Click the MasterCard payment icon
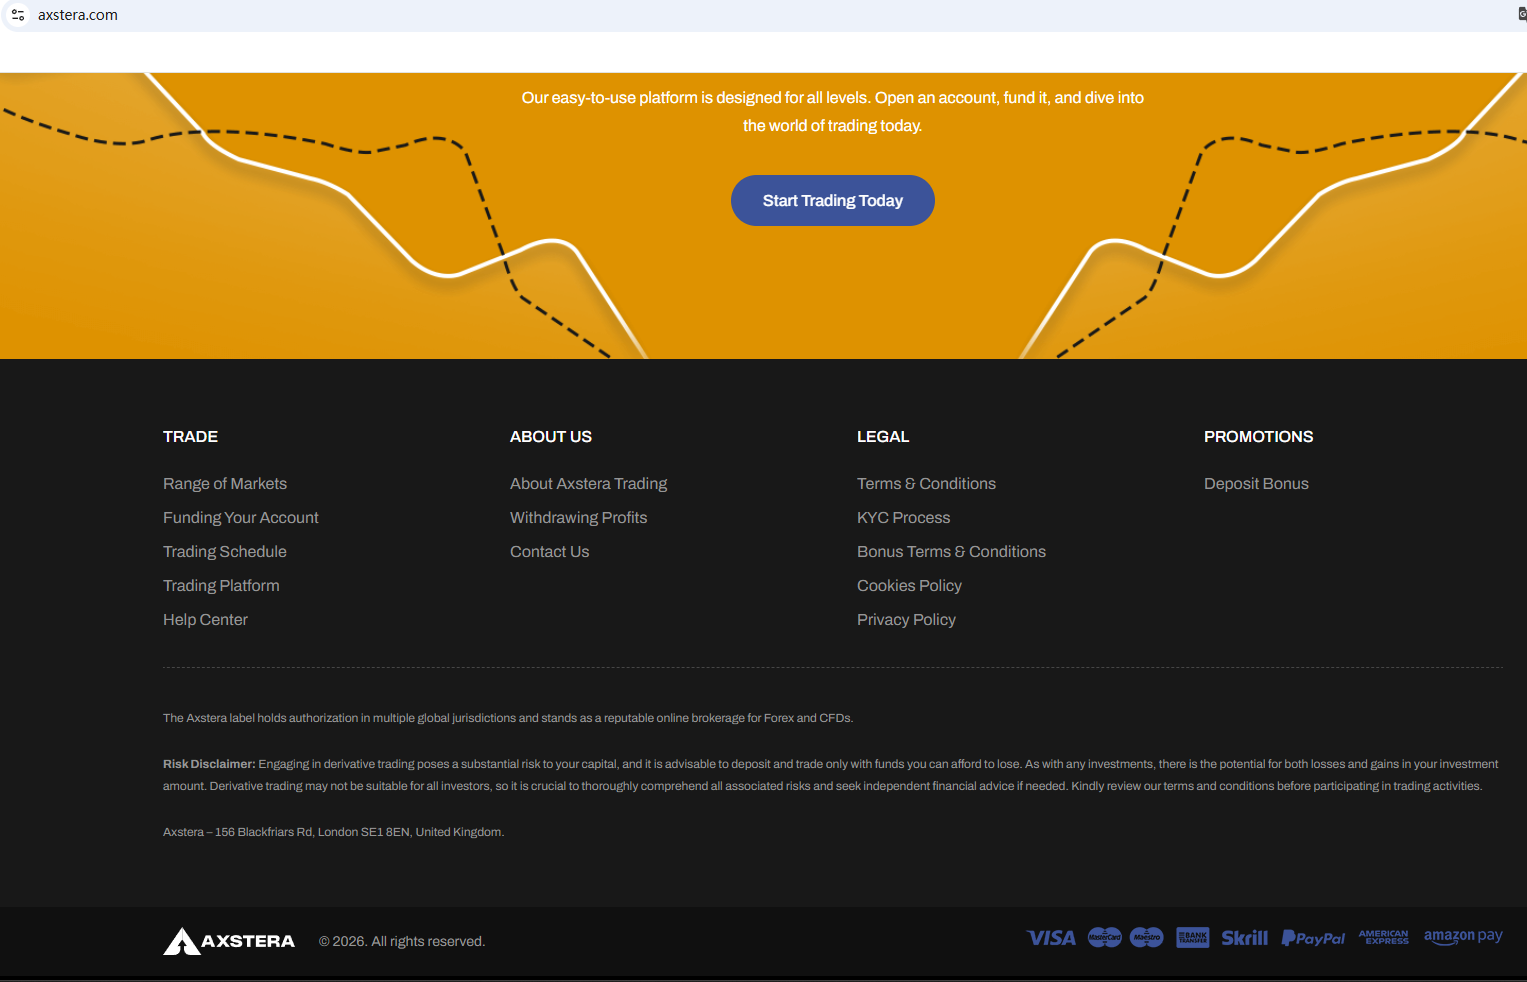Screen dimensions: 1527x982 pyautogui.click(x=1104, y=937)
